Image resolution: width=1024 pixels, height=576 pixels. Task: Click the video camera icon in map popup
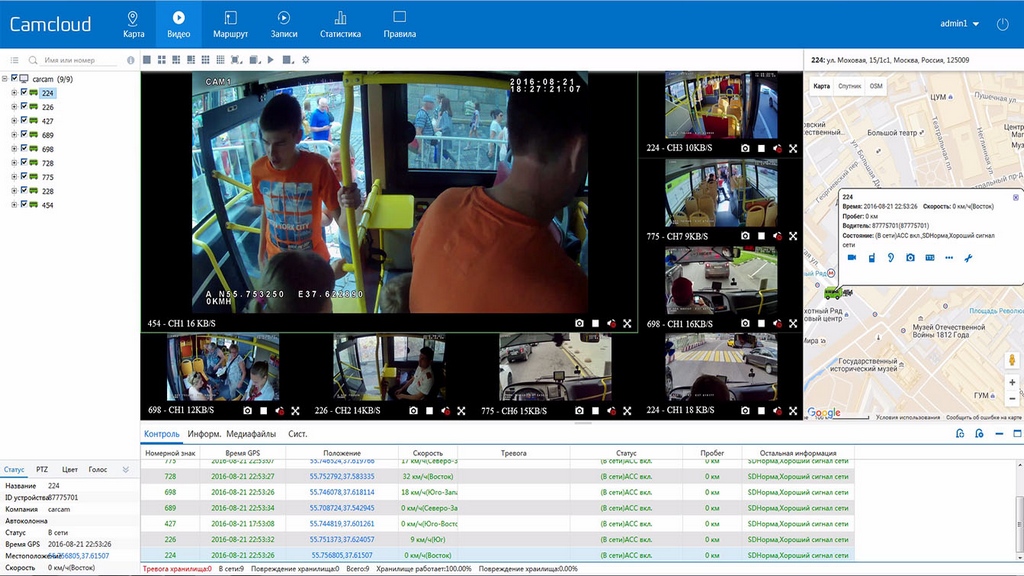[852, 258]
